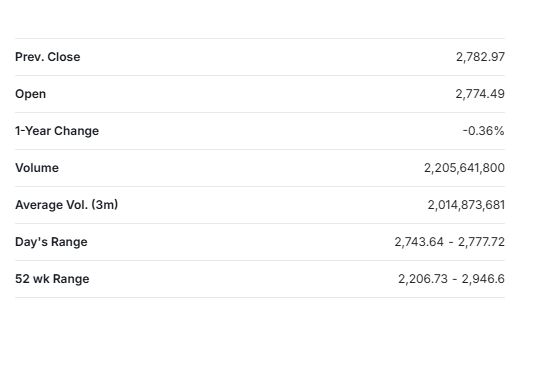Select the 52-week low 2,206.73
This screenshot has height=367, width=537.
coord(423,279)
